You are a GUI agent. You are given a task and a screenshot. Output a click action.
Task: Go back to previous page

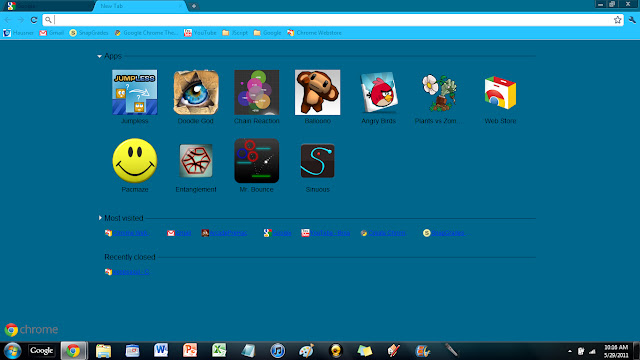8,20
